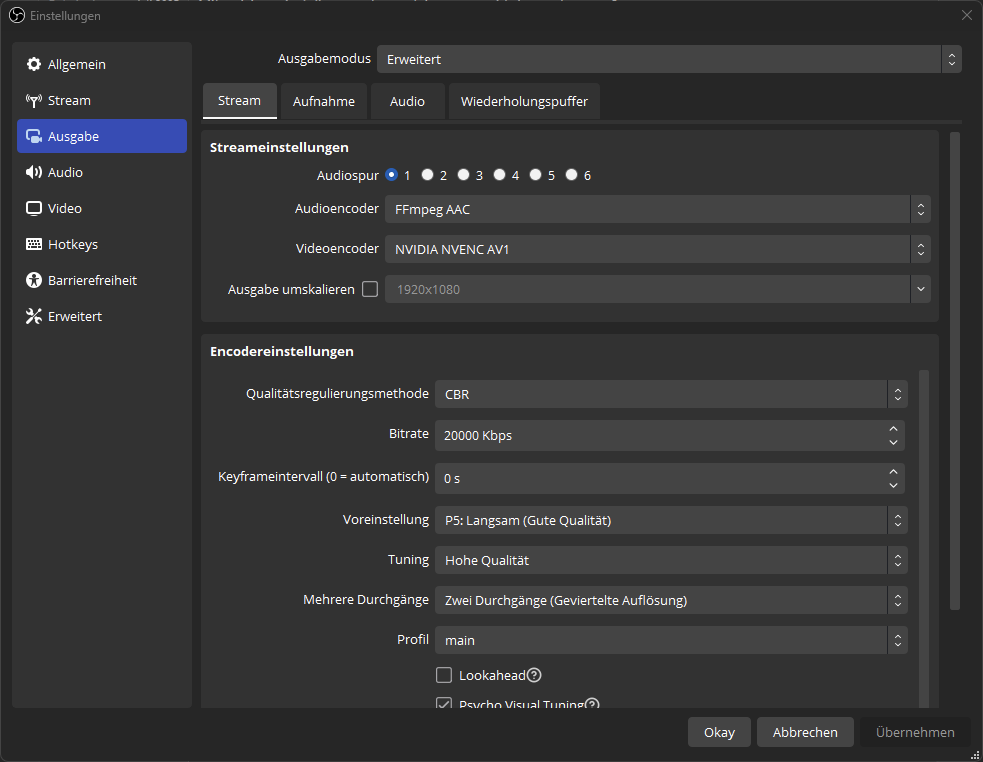
Task: Click the Abbrechen button
Action: pos(805,732)
